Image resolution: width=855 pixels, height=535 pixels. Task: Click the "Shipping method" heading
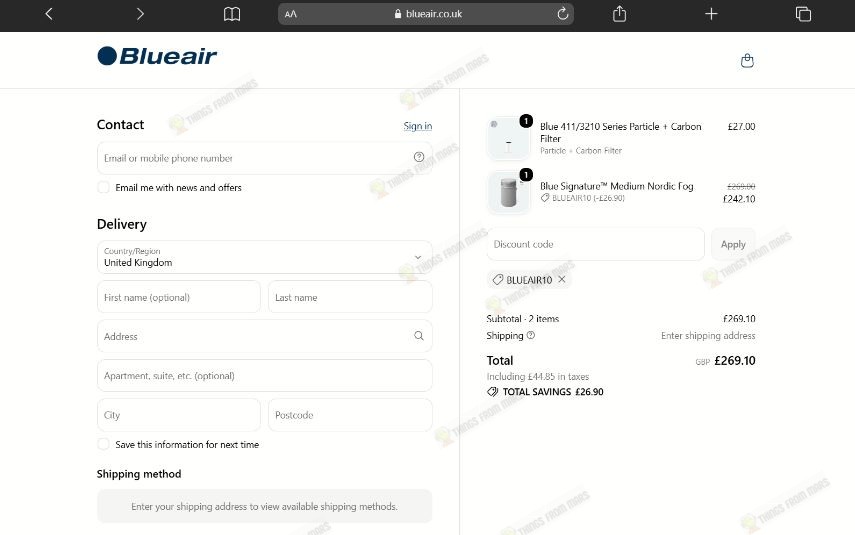click(139, 474)
